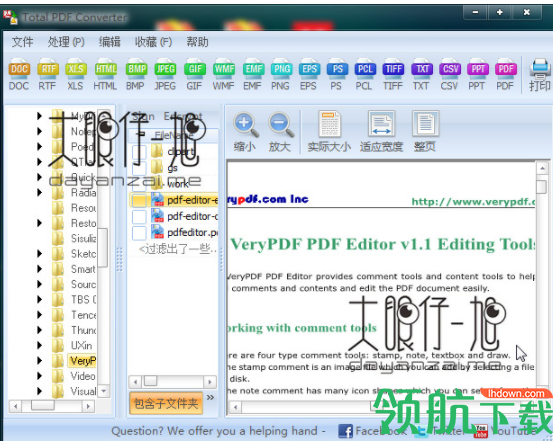Open the 编辑 menu
Image resolution: width=553 pixels, height=441 pixels.
(x=110, y=42)
